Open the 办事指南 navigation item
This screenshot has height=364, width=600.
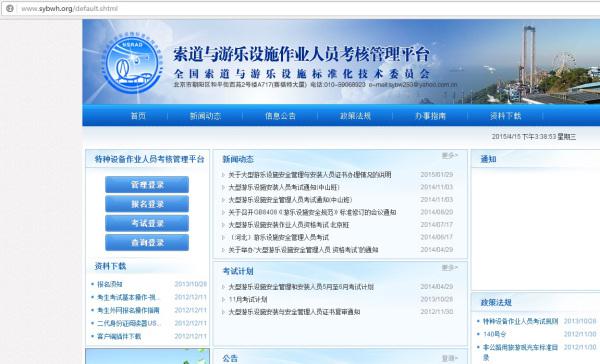coord(430,116)
